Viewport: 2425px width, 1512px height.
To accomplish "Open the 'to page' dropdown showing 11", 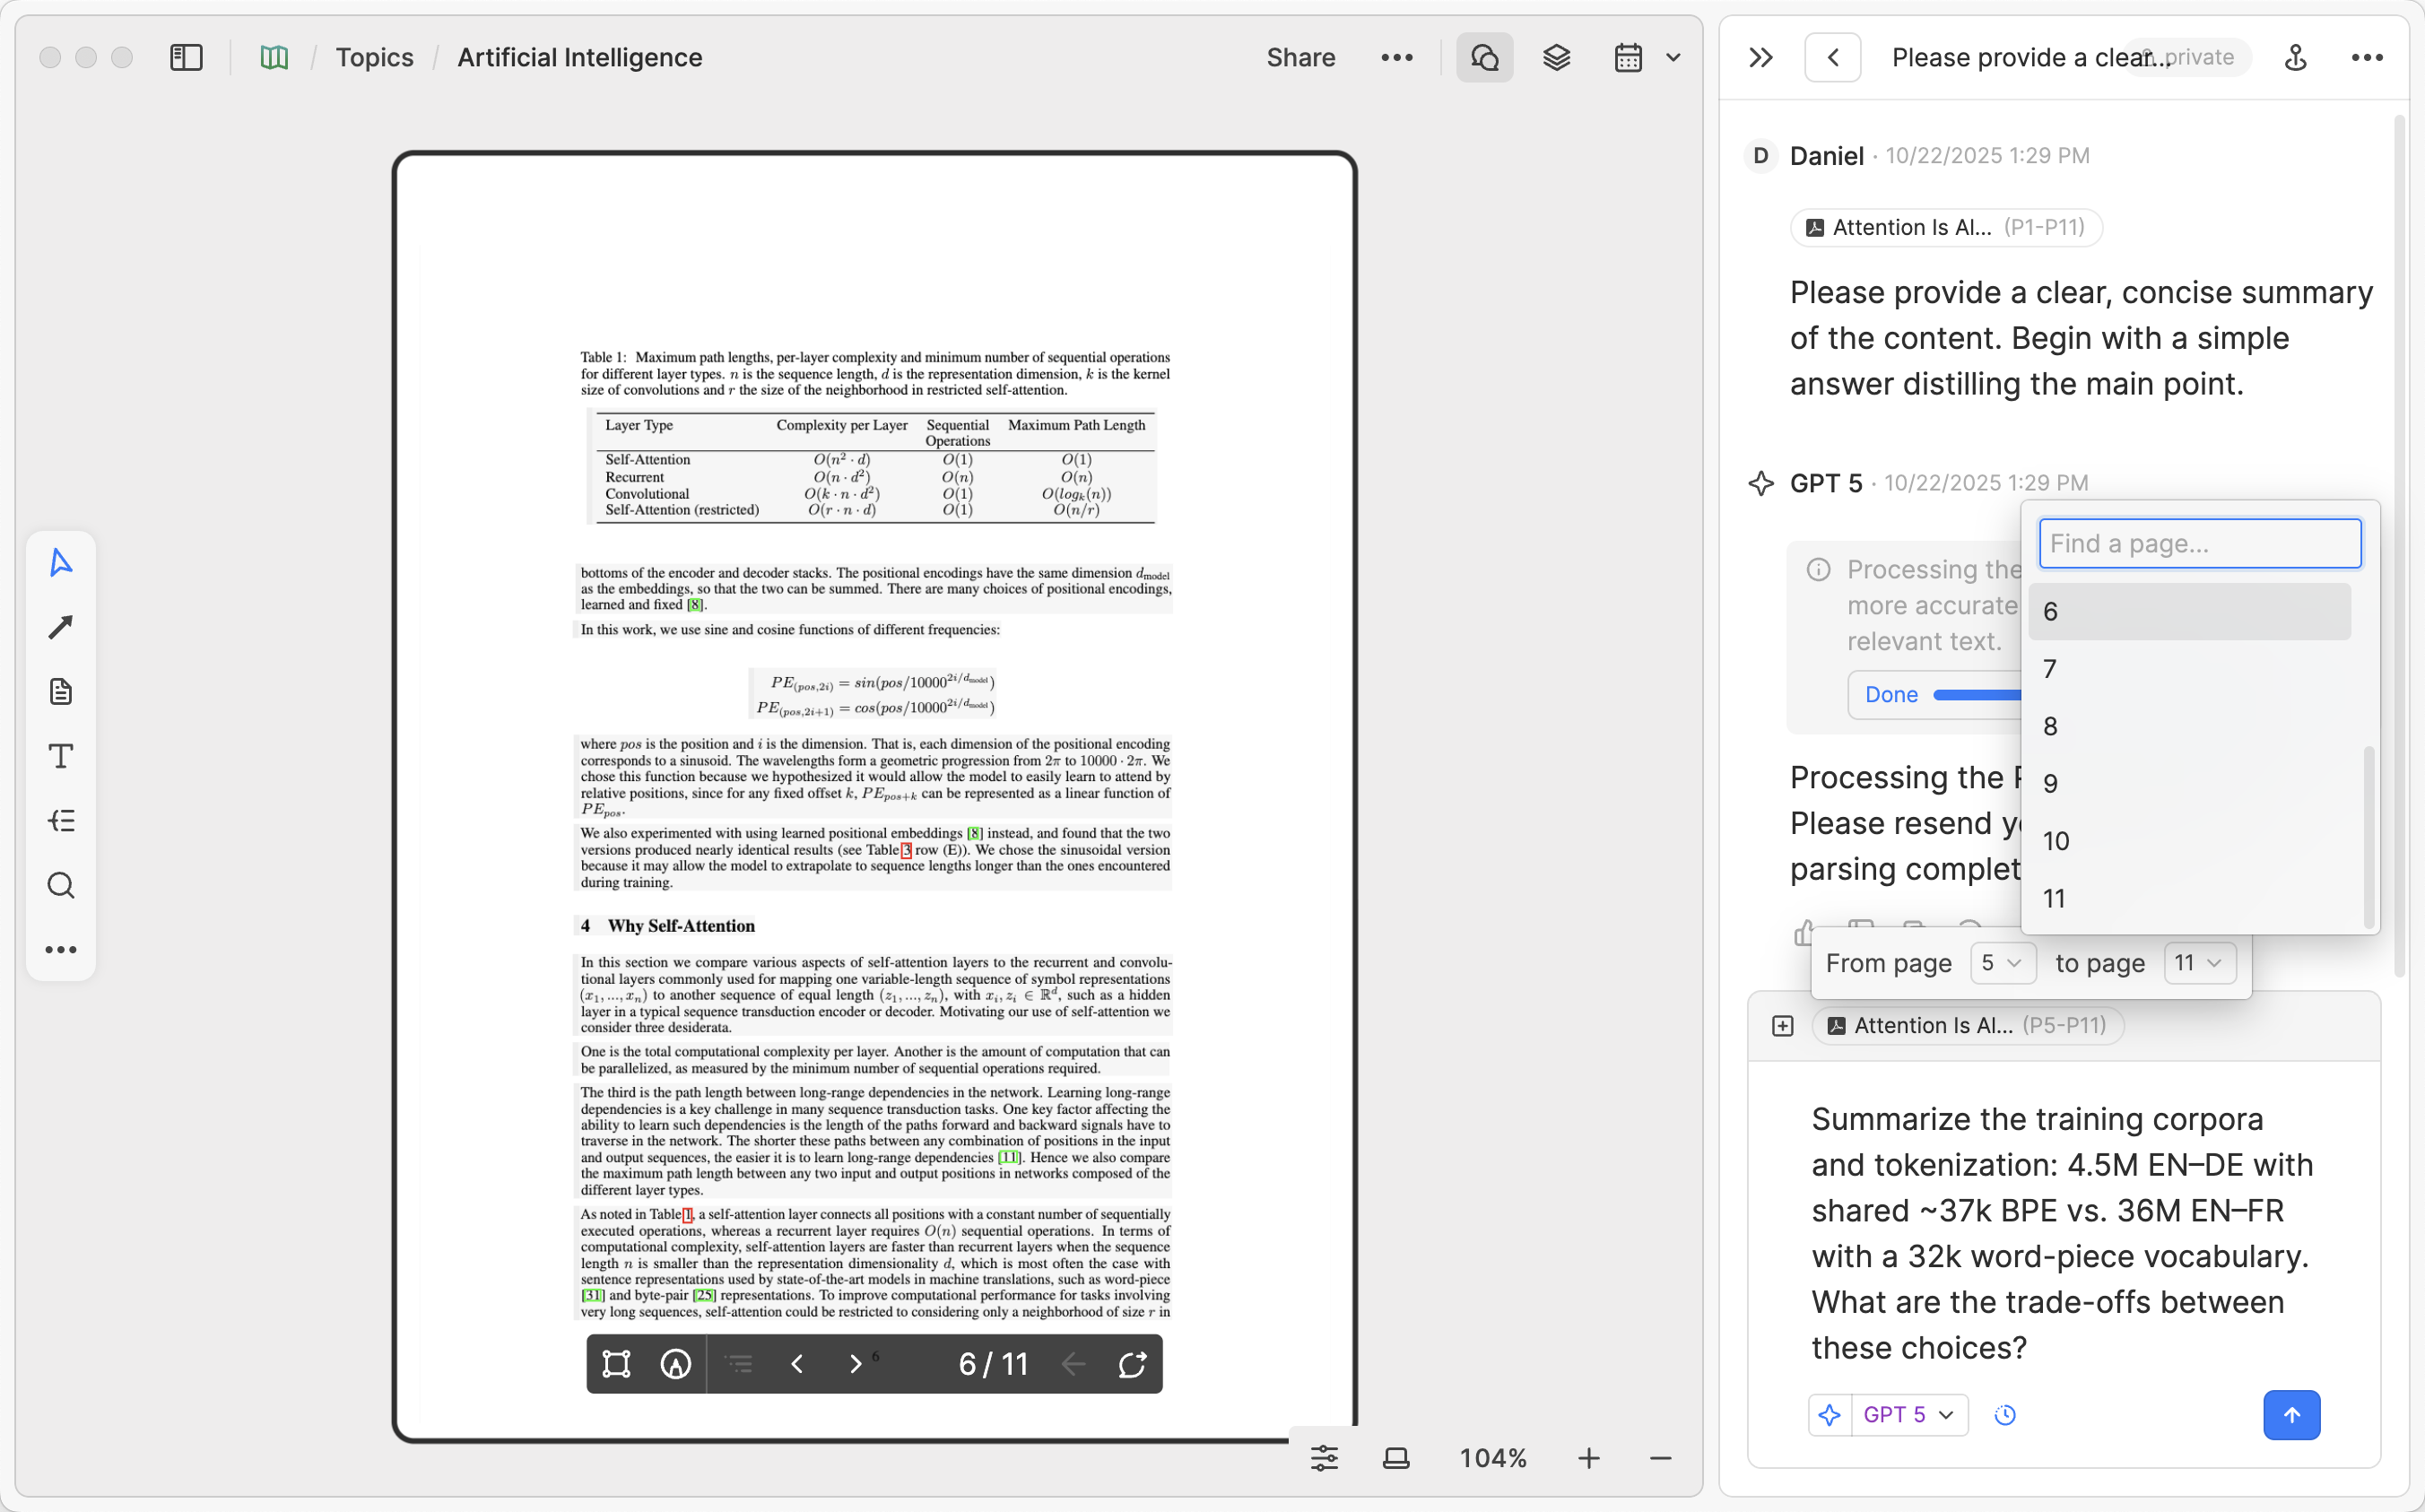I will click(x=2199, y=963).
